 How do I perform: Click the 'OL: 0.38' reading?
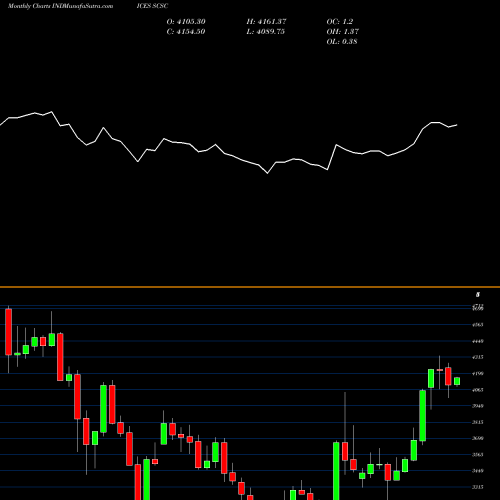(x=342, y=42)
